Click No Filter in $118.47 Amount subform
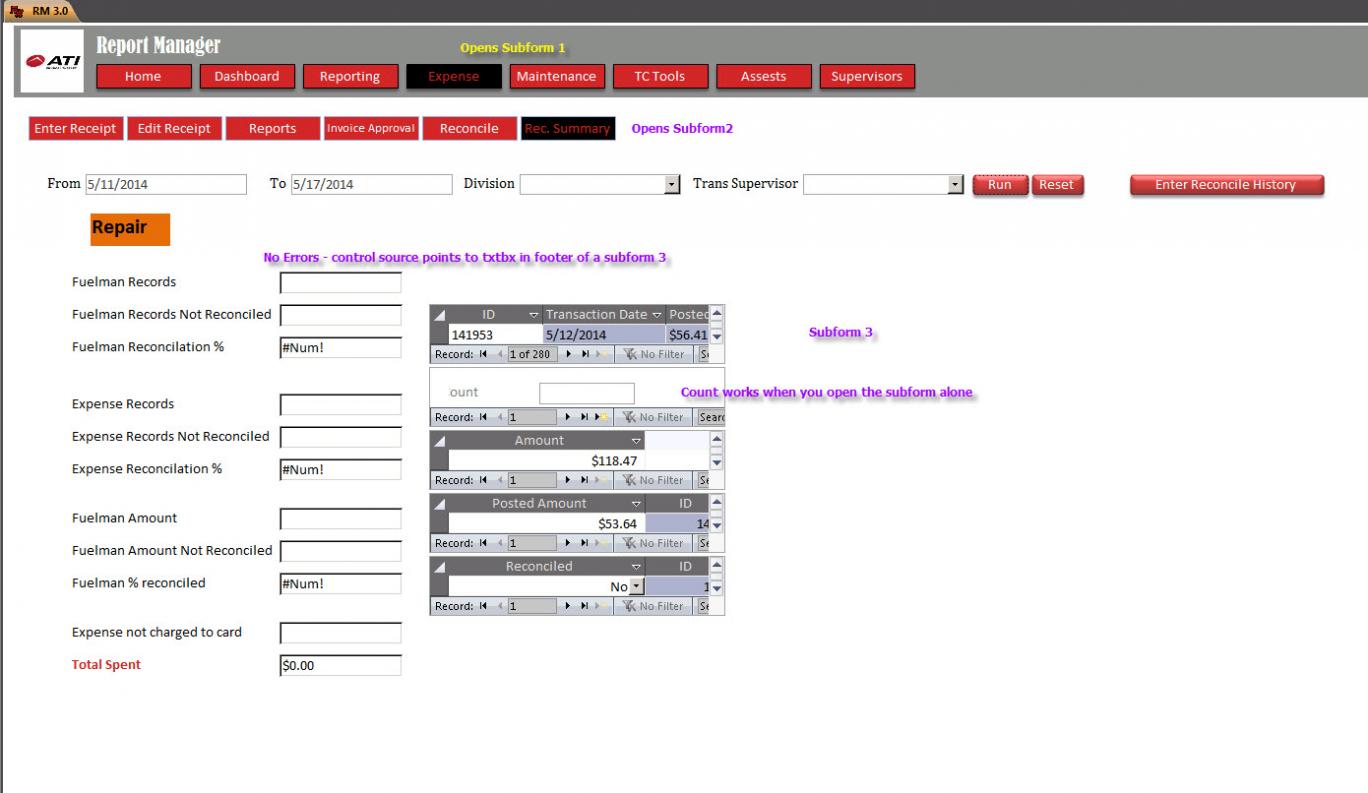This screenshot has height=793, width=1368. point(651,480)
